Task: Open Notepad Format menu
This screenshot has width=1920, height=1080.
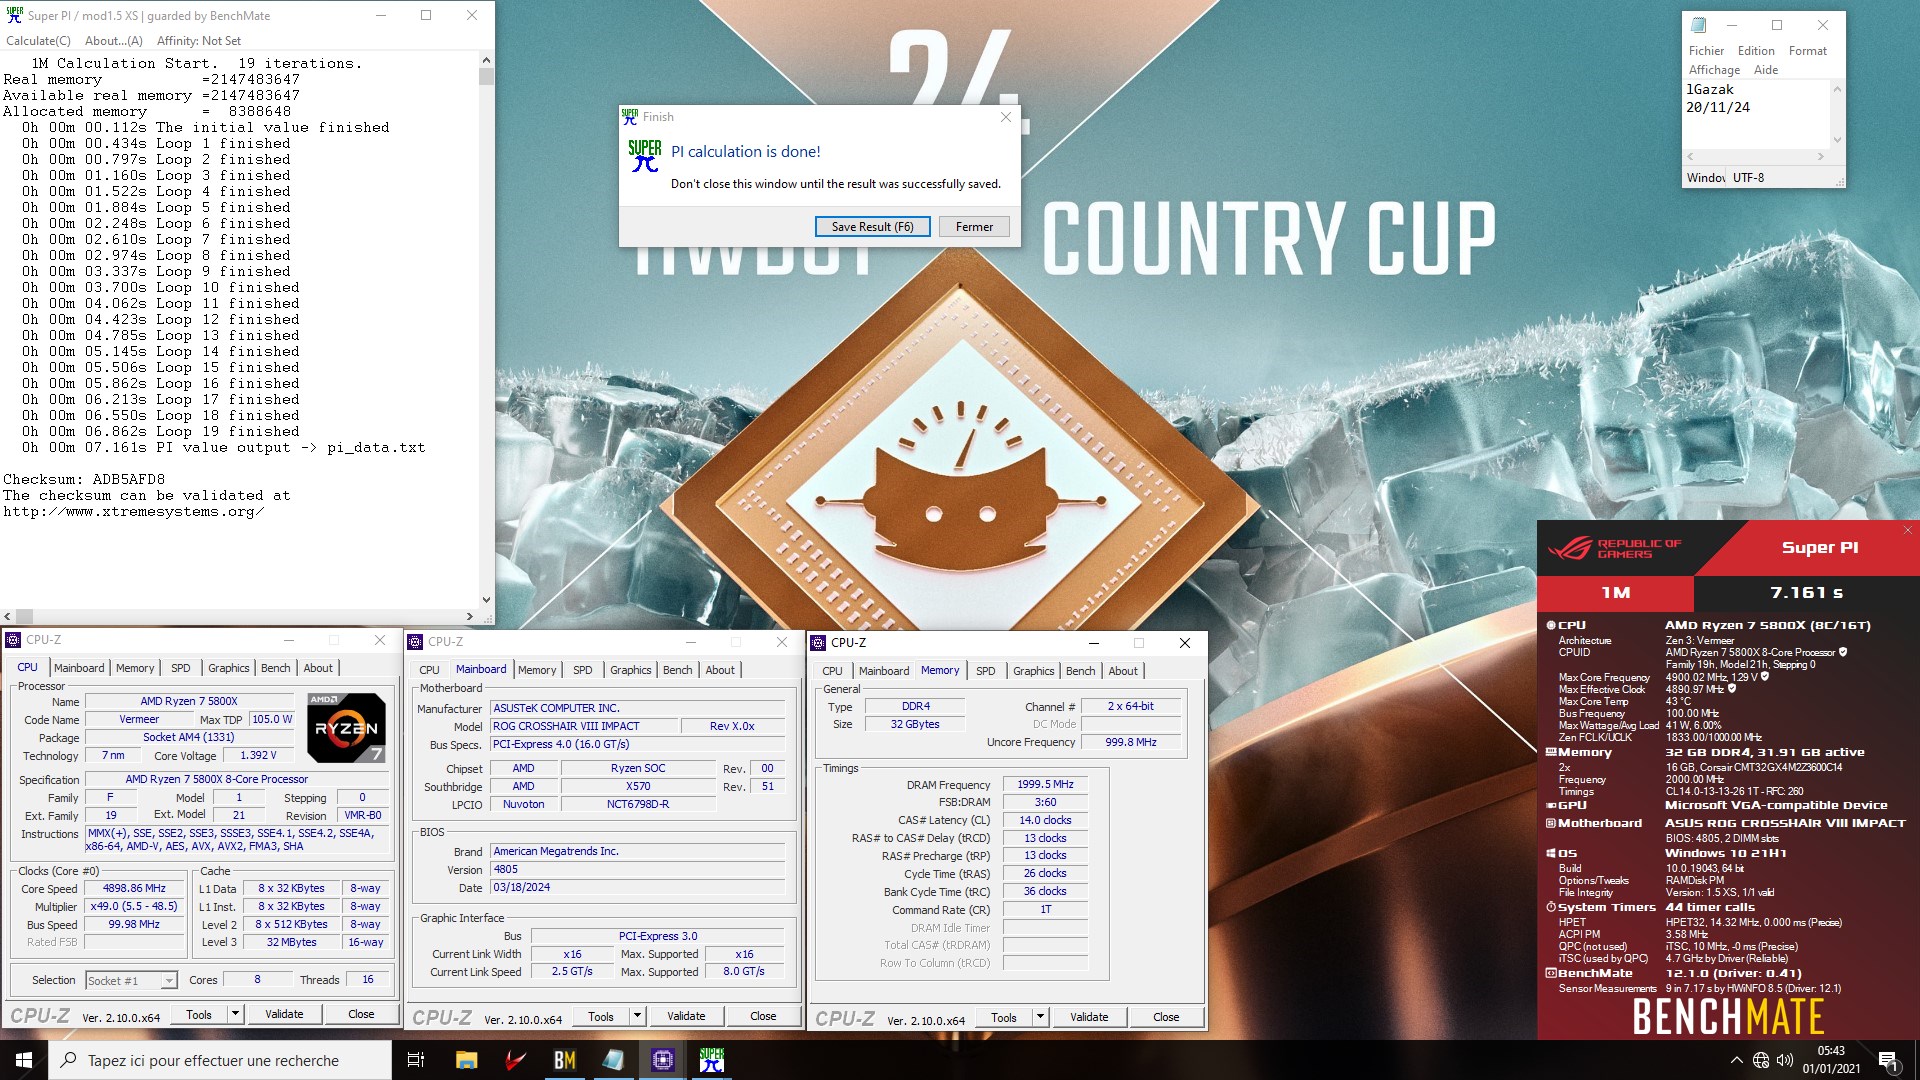Action: (x=1807, y=51)
